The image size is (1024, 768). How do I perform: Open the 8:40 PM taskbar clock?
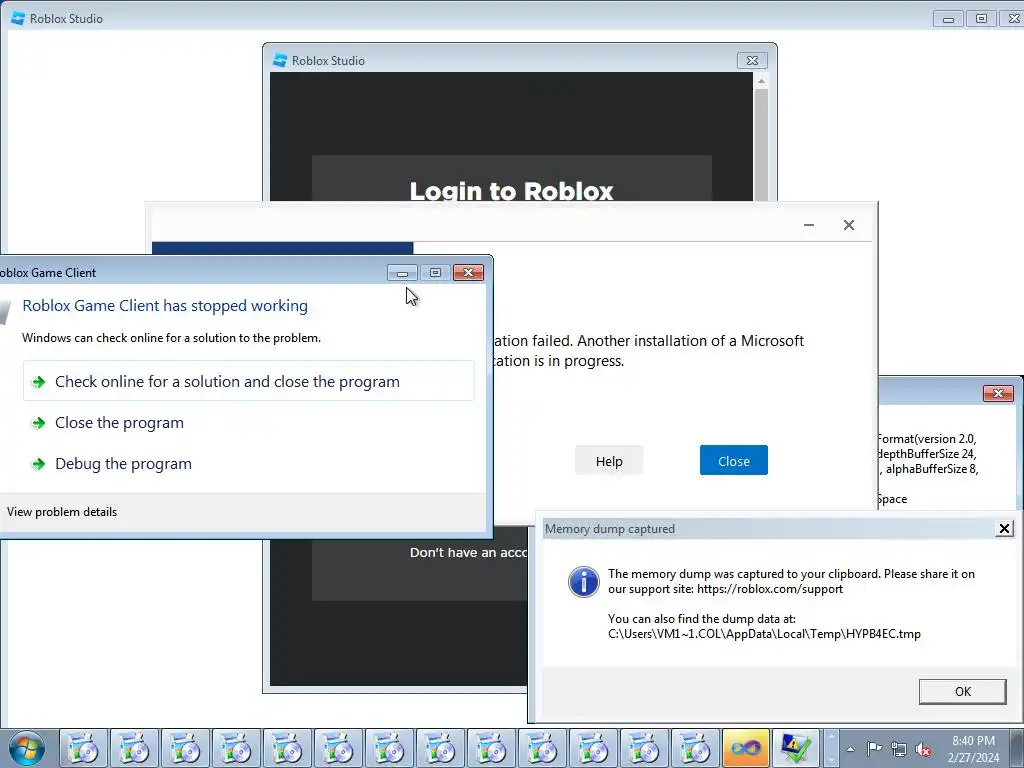coord(973,741)
